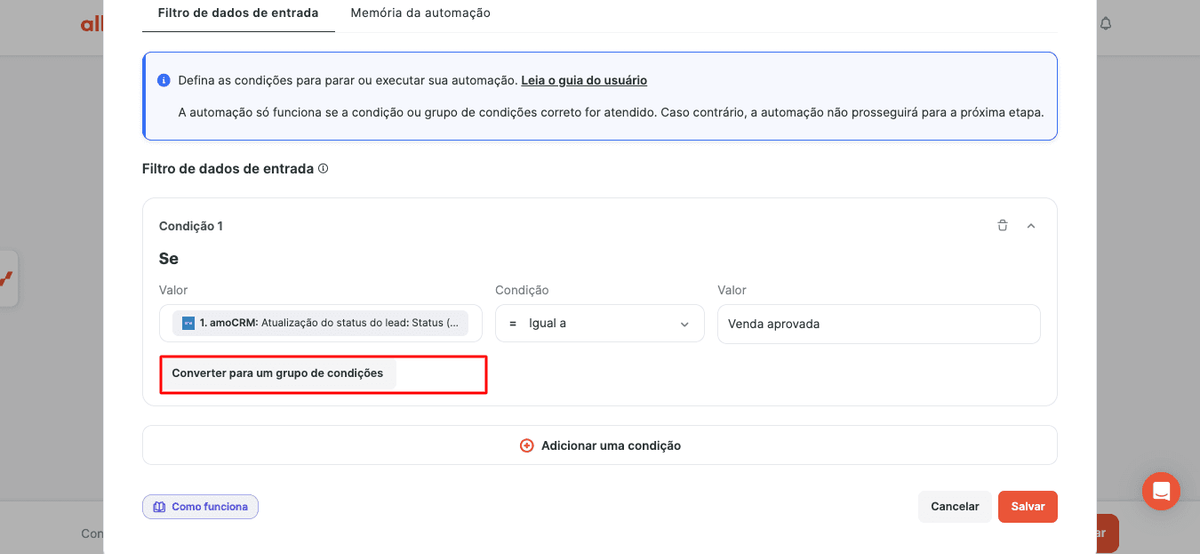Click the Condição 1 title text
Image resolution: width=1200 pixels, height=554 pixels.
[191, 226]
